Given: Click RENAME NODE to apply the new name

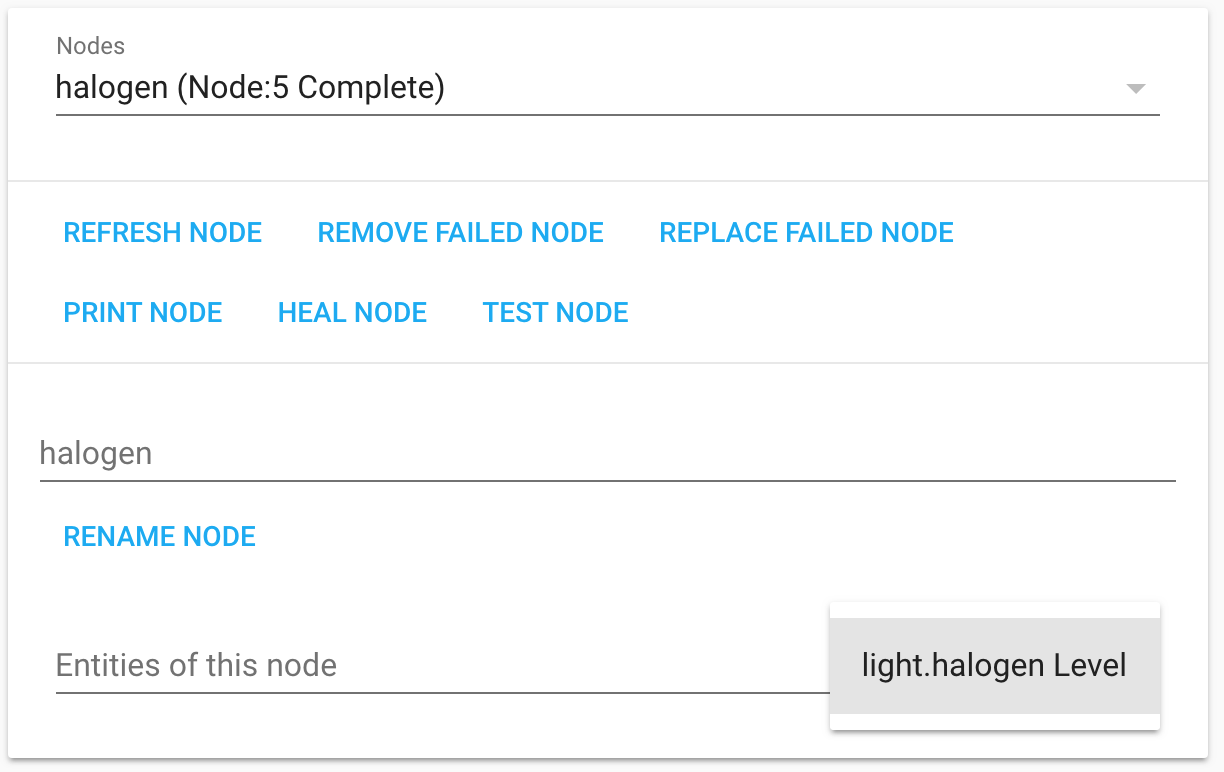Looking at the screenshot, I should point(159,536).
